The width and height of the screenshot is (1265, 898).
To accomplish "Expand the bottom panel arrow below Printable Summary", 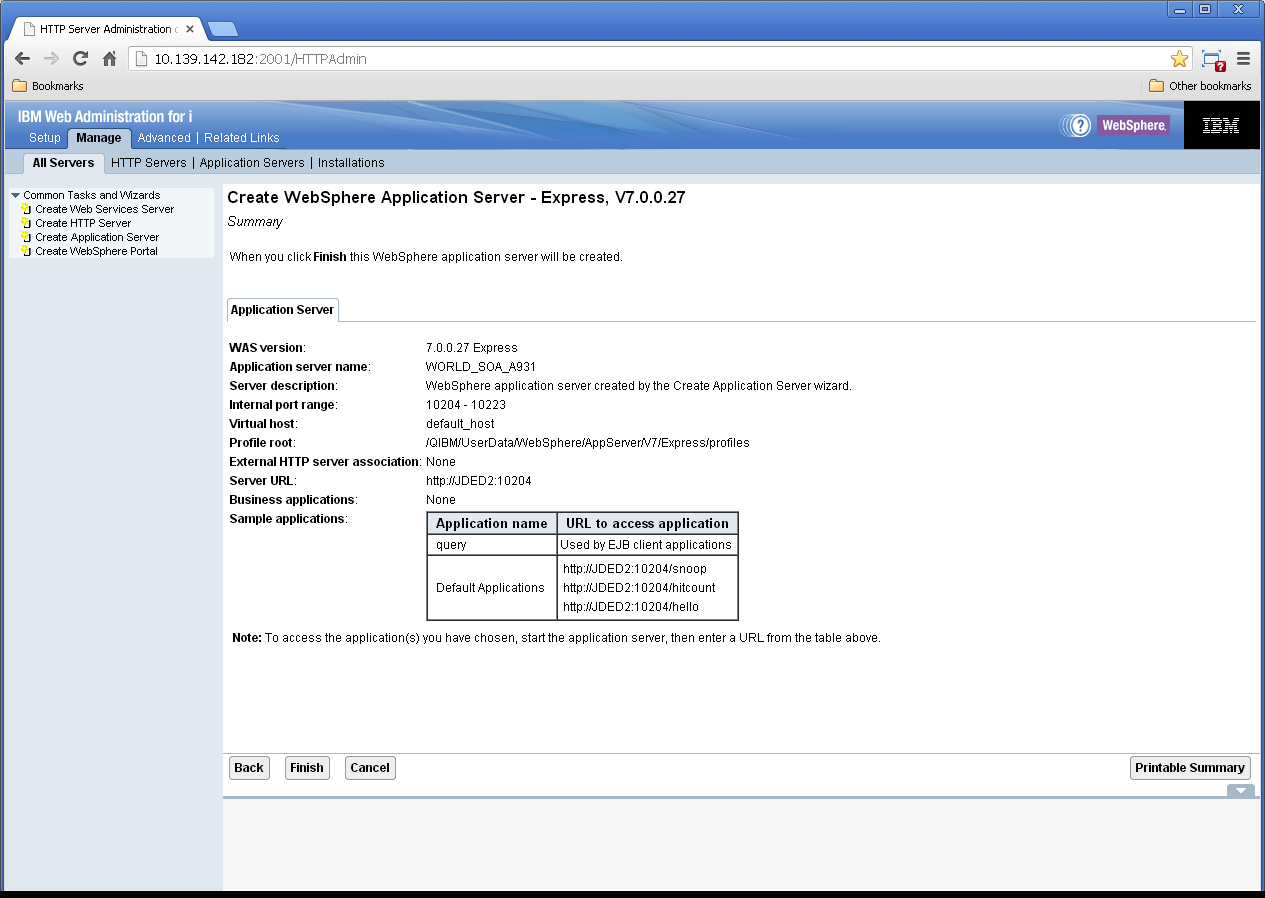I will click(1240, 791).
